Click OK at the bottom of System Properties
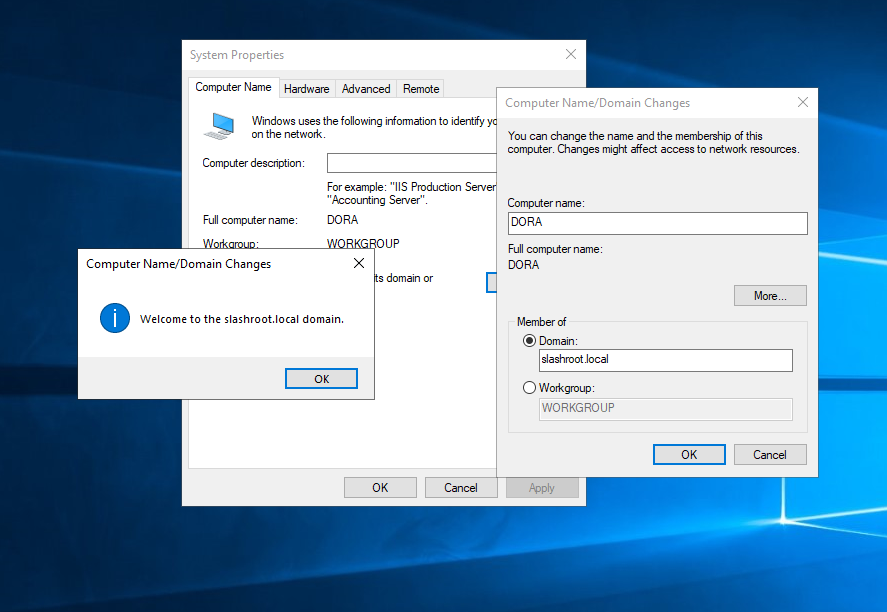 pyautogui.click(x=380, y=488)
